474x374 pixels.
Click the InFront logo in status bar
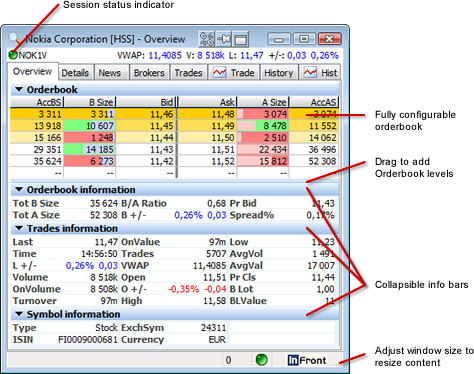click(307, 360)
